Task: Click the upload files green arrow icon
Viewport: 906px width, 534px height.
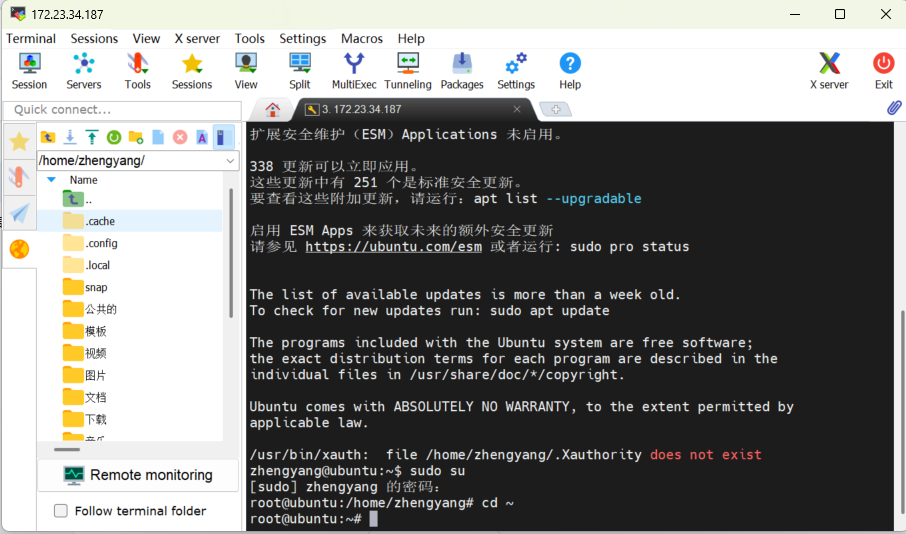Action: [x=92, y=137]
